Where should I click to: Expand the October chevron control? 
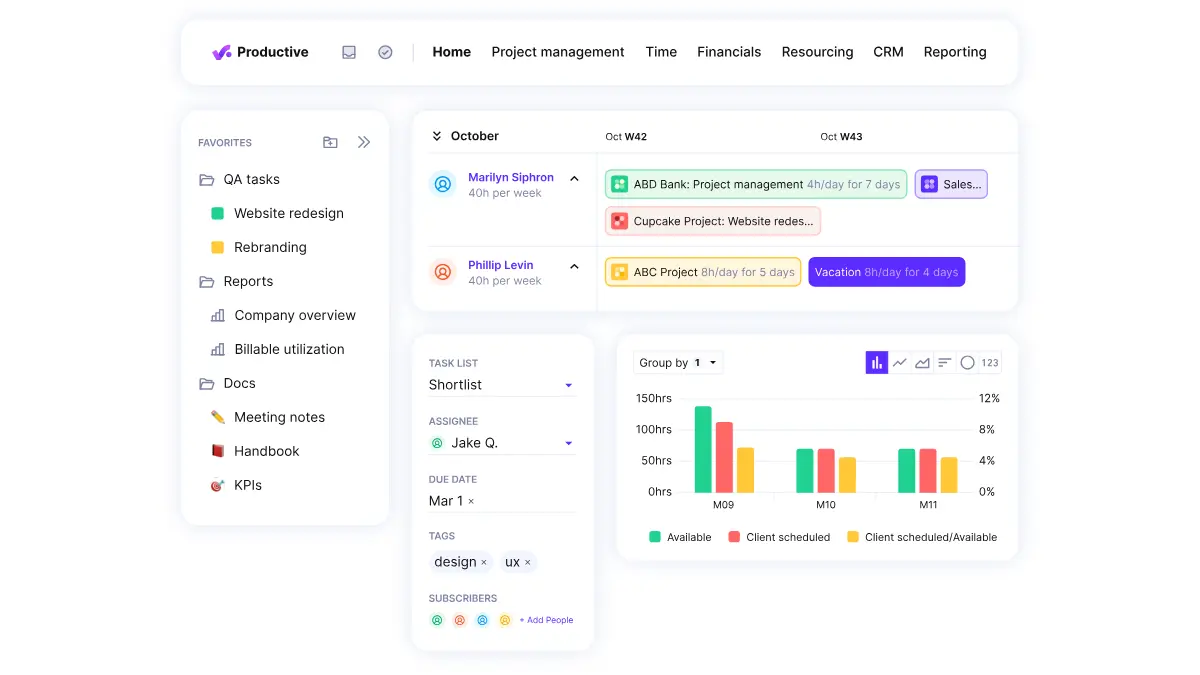pyautogui.click(x=437, y=135)
